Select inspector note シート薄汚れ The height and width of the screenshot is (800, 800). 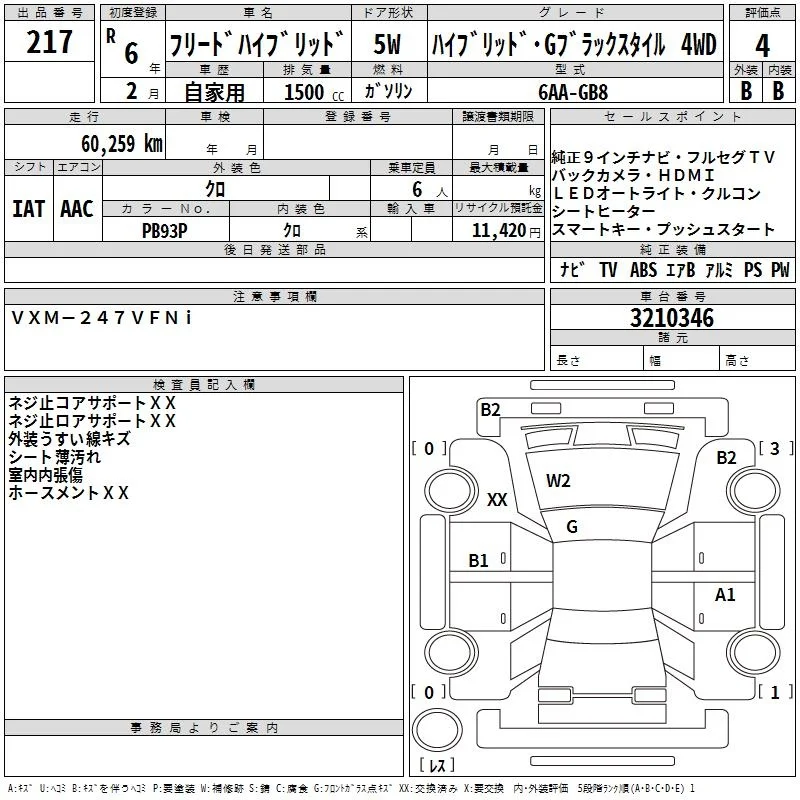pos(55,457)
